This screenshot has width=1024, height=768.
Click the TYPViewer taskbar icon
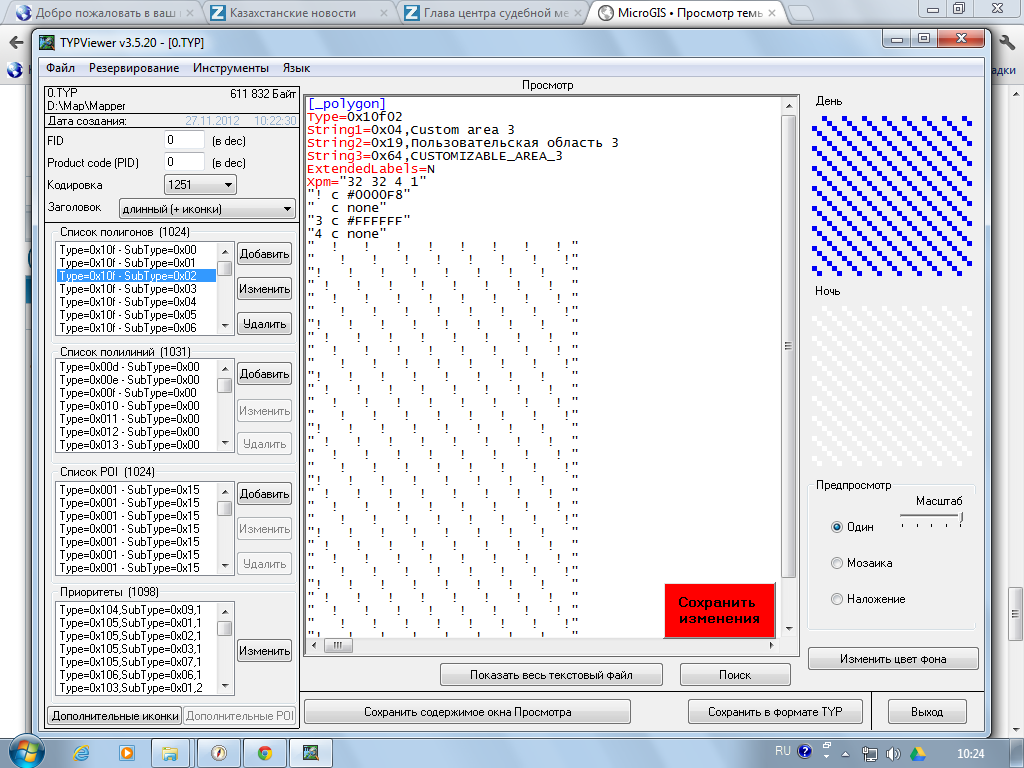point(311,752)
